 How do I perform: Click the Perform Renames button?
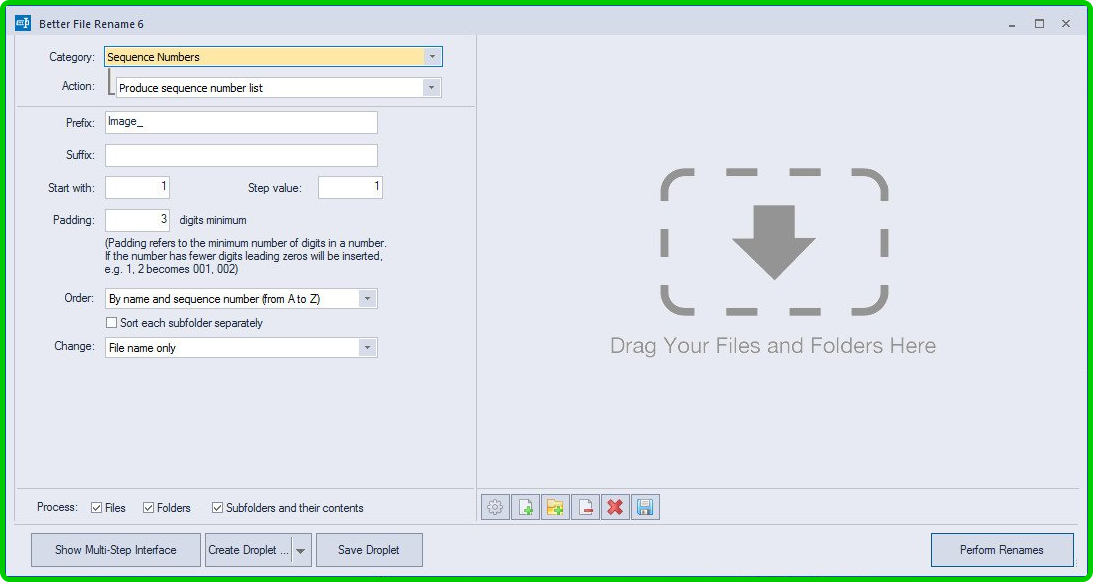(1002, 550)
